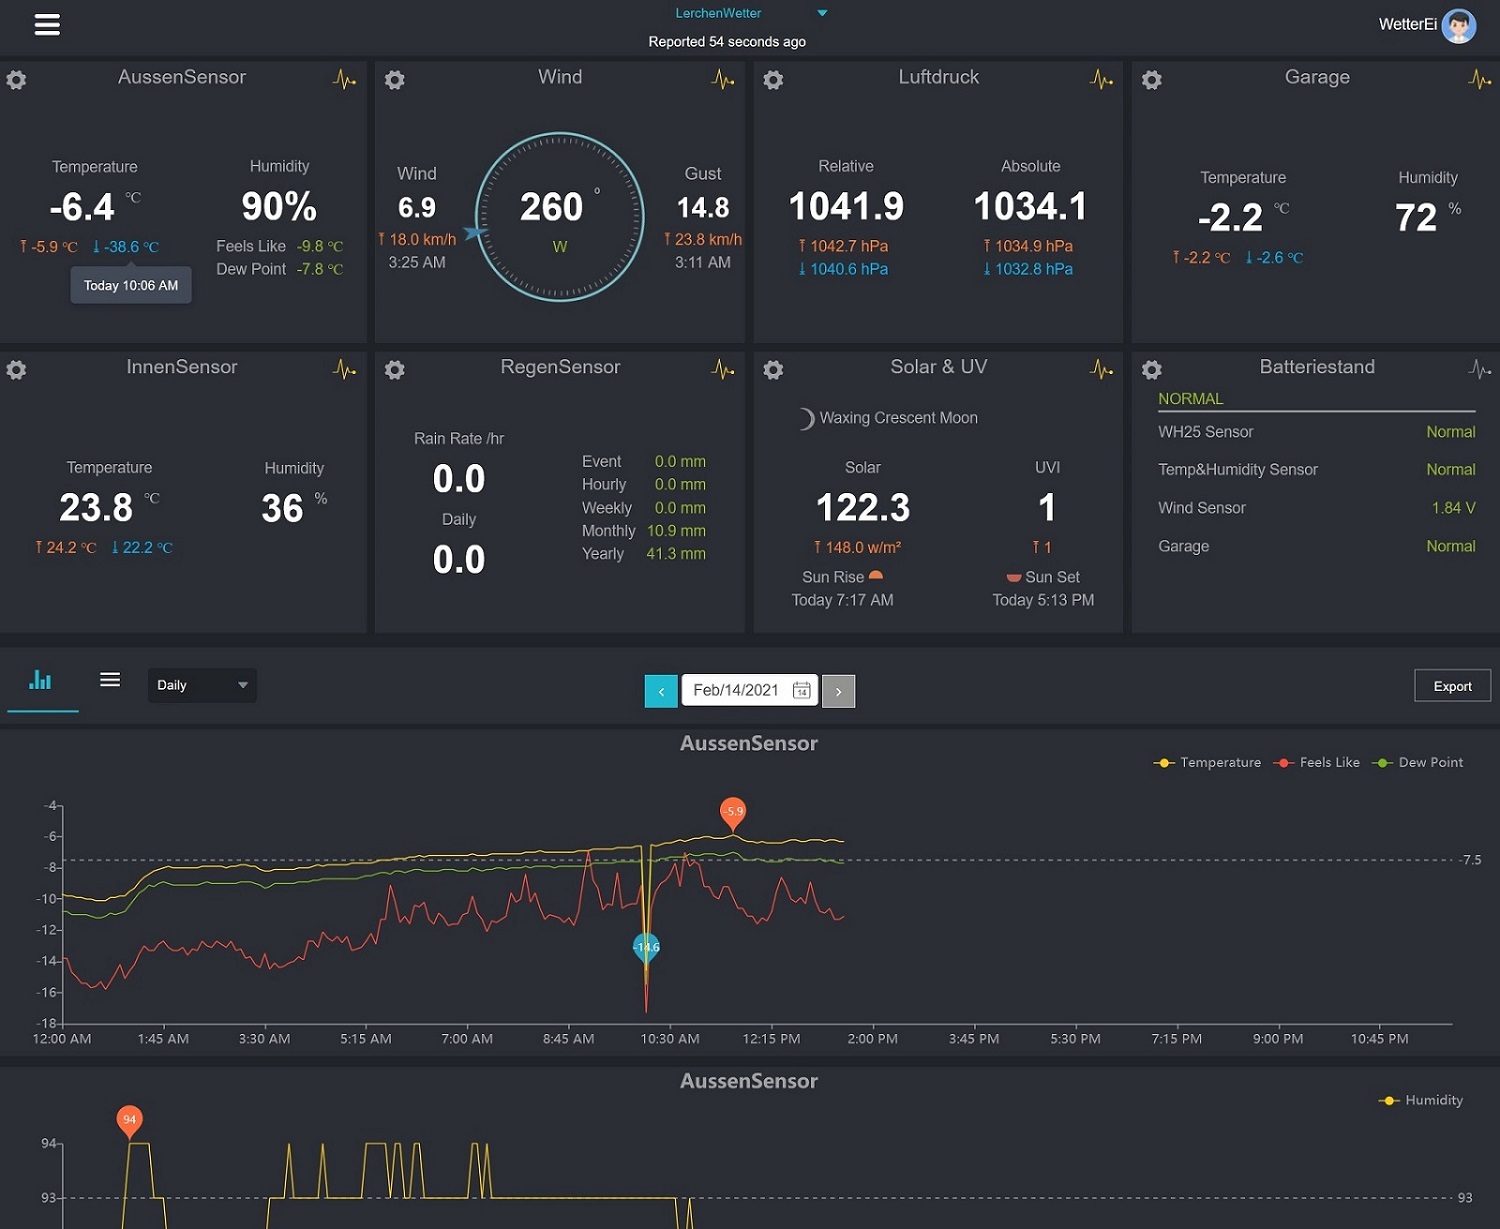The image size is (1500, 1229).
Task: Click the -14.6 minimum chart marker
Action: [x=647, y=948]
